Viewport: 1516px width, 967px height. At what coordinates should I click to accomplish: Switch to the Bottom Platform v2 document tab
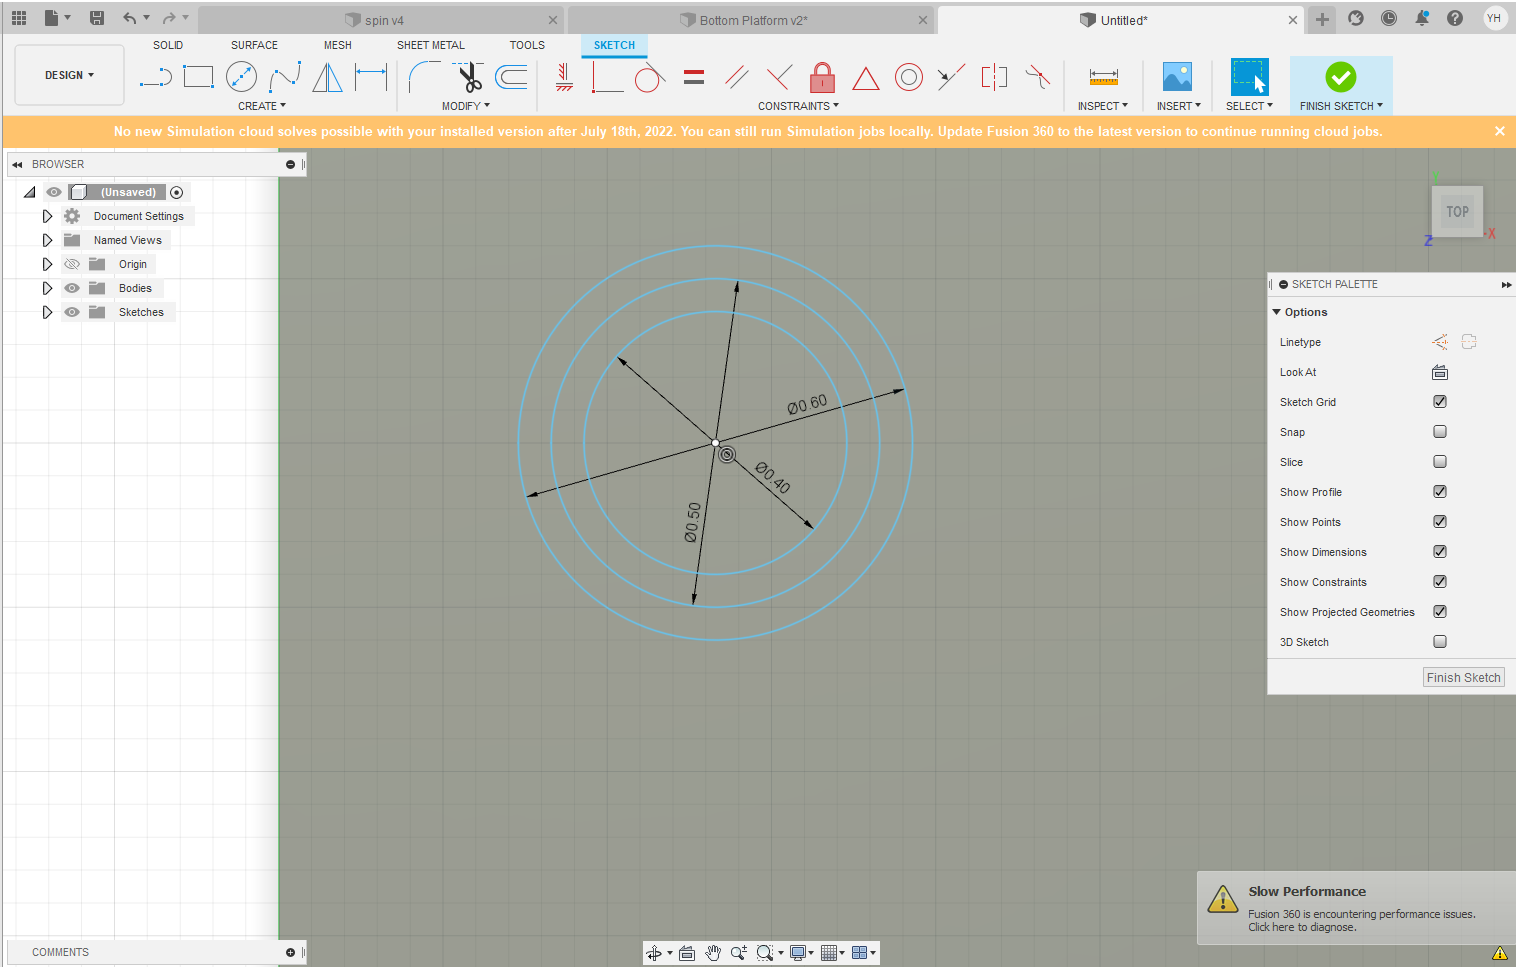coord(753,20)
